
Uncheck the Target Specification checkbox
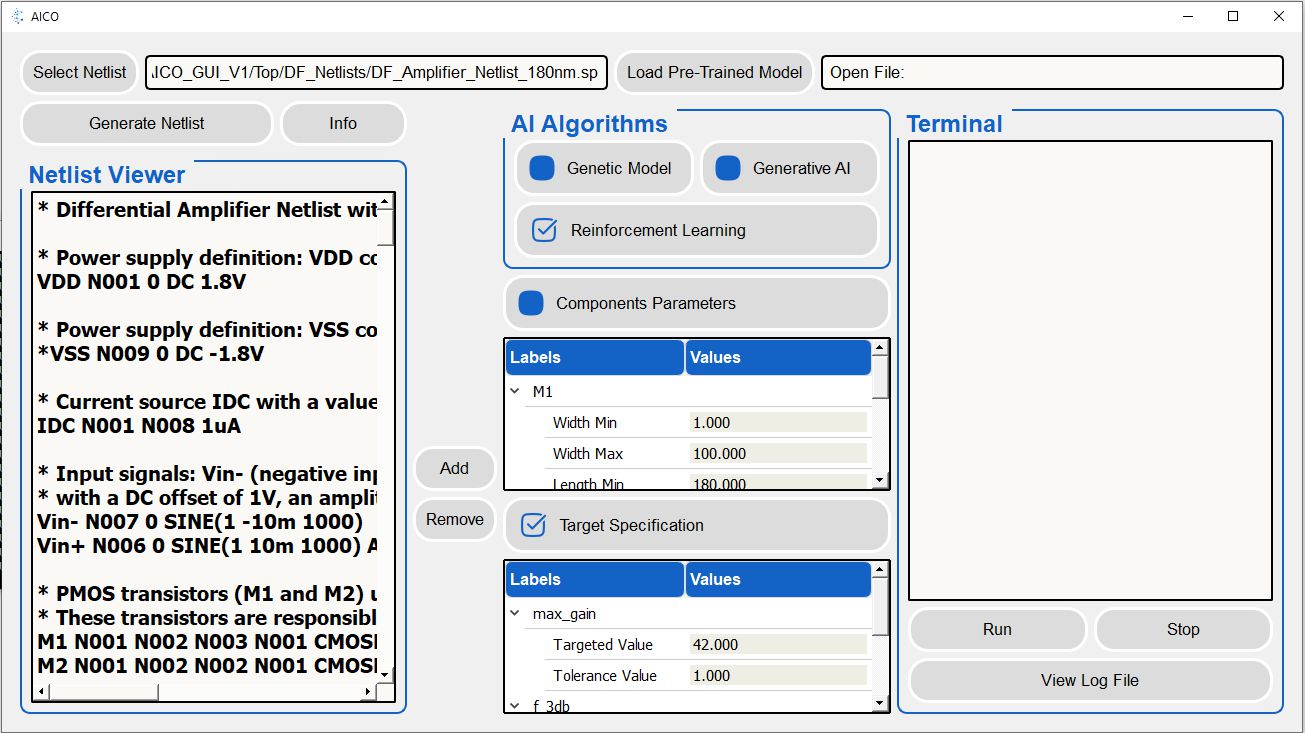(x=534, y=525)
